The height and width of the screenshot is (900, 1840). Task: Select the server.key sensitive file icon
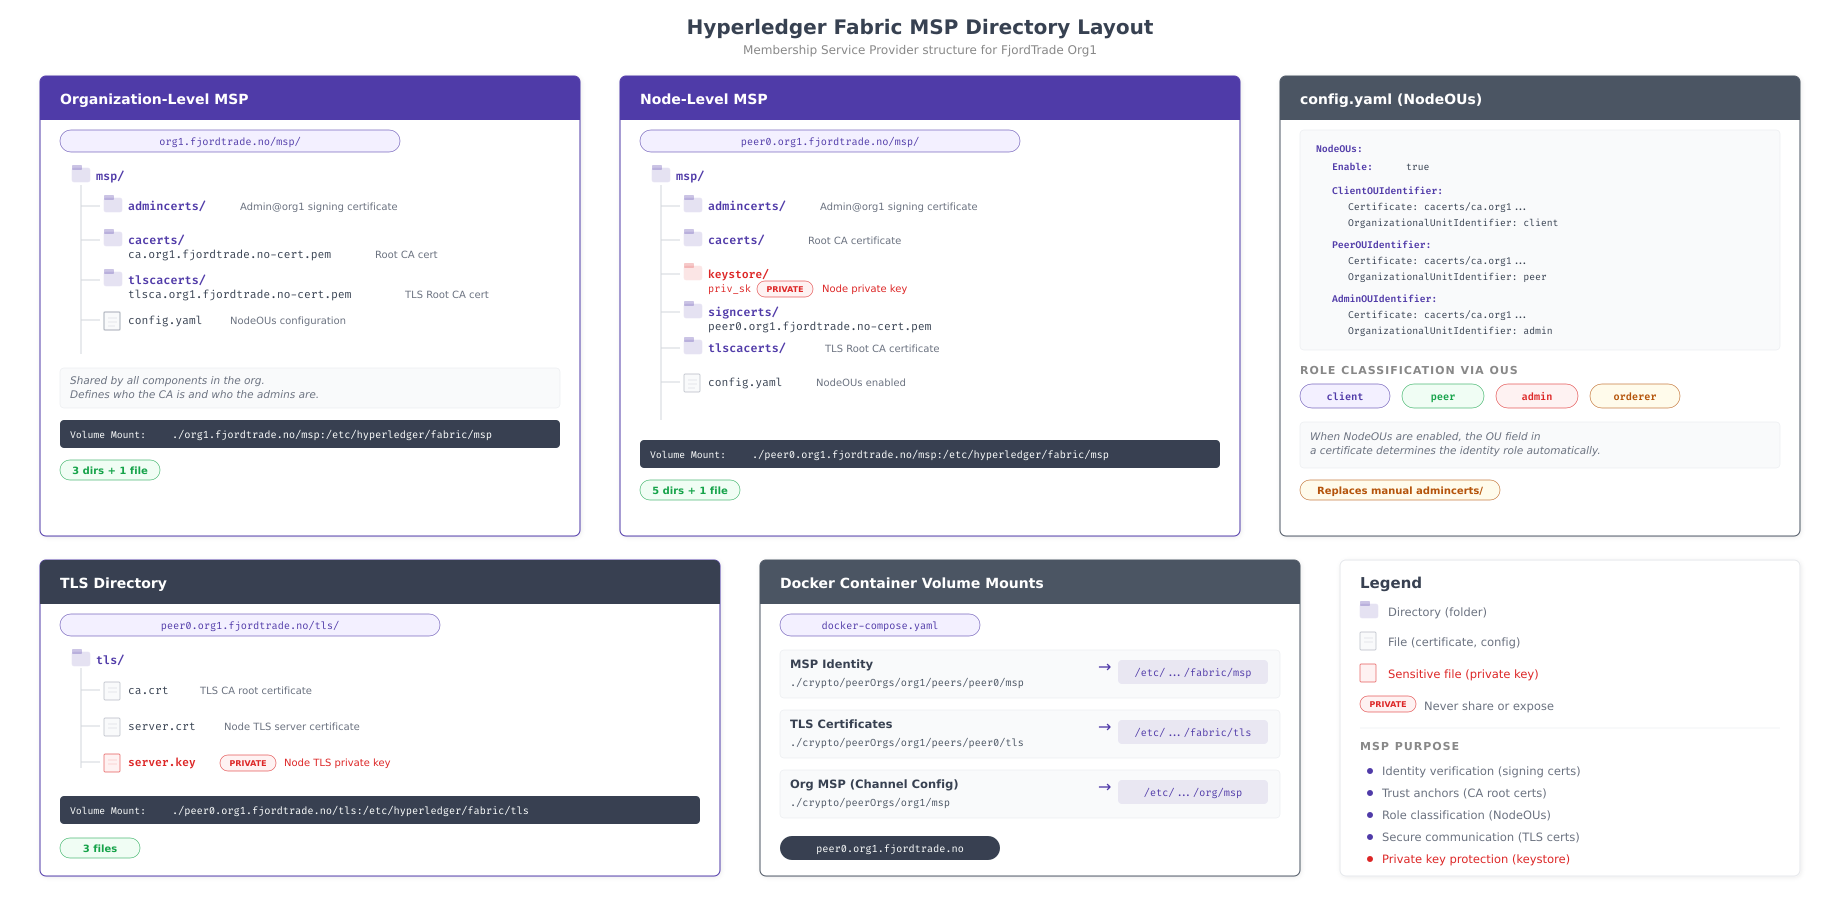click(x=112, y=762)
